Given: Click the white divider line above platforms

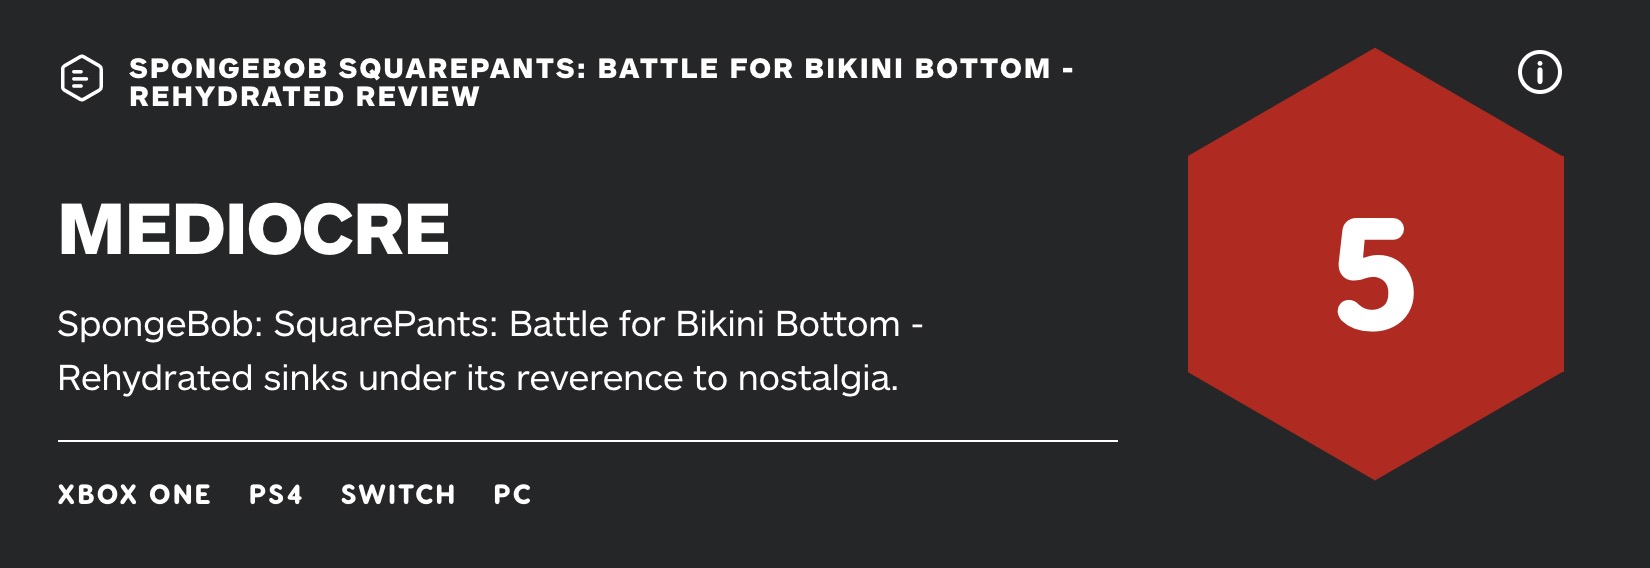Looking at the screenshot, I should [x=588, y=440].
